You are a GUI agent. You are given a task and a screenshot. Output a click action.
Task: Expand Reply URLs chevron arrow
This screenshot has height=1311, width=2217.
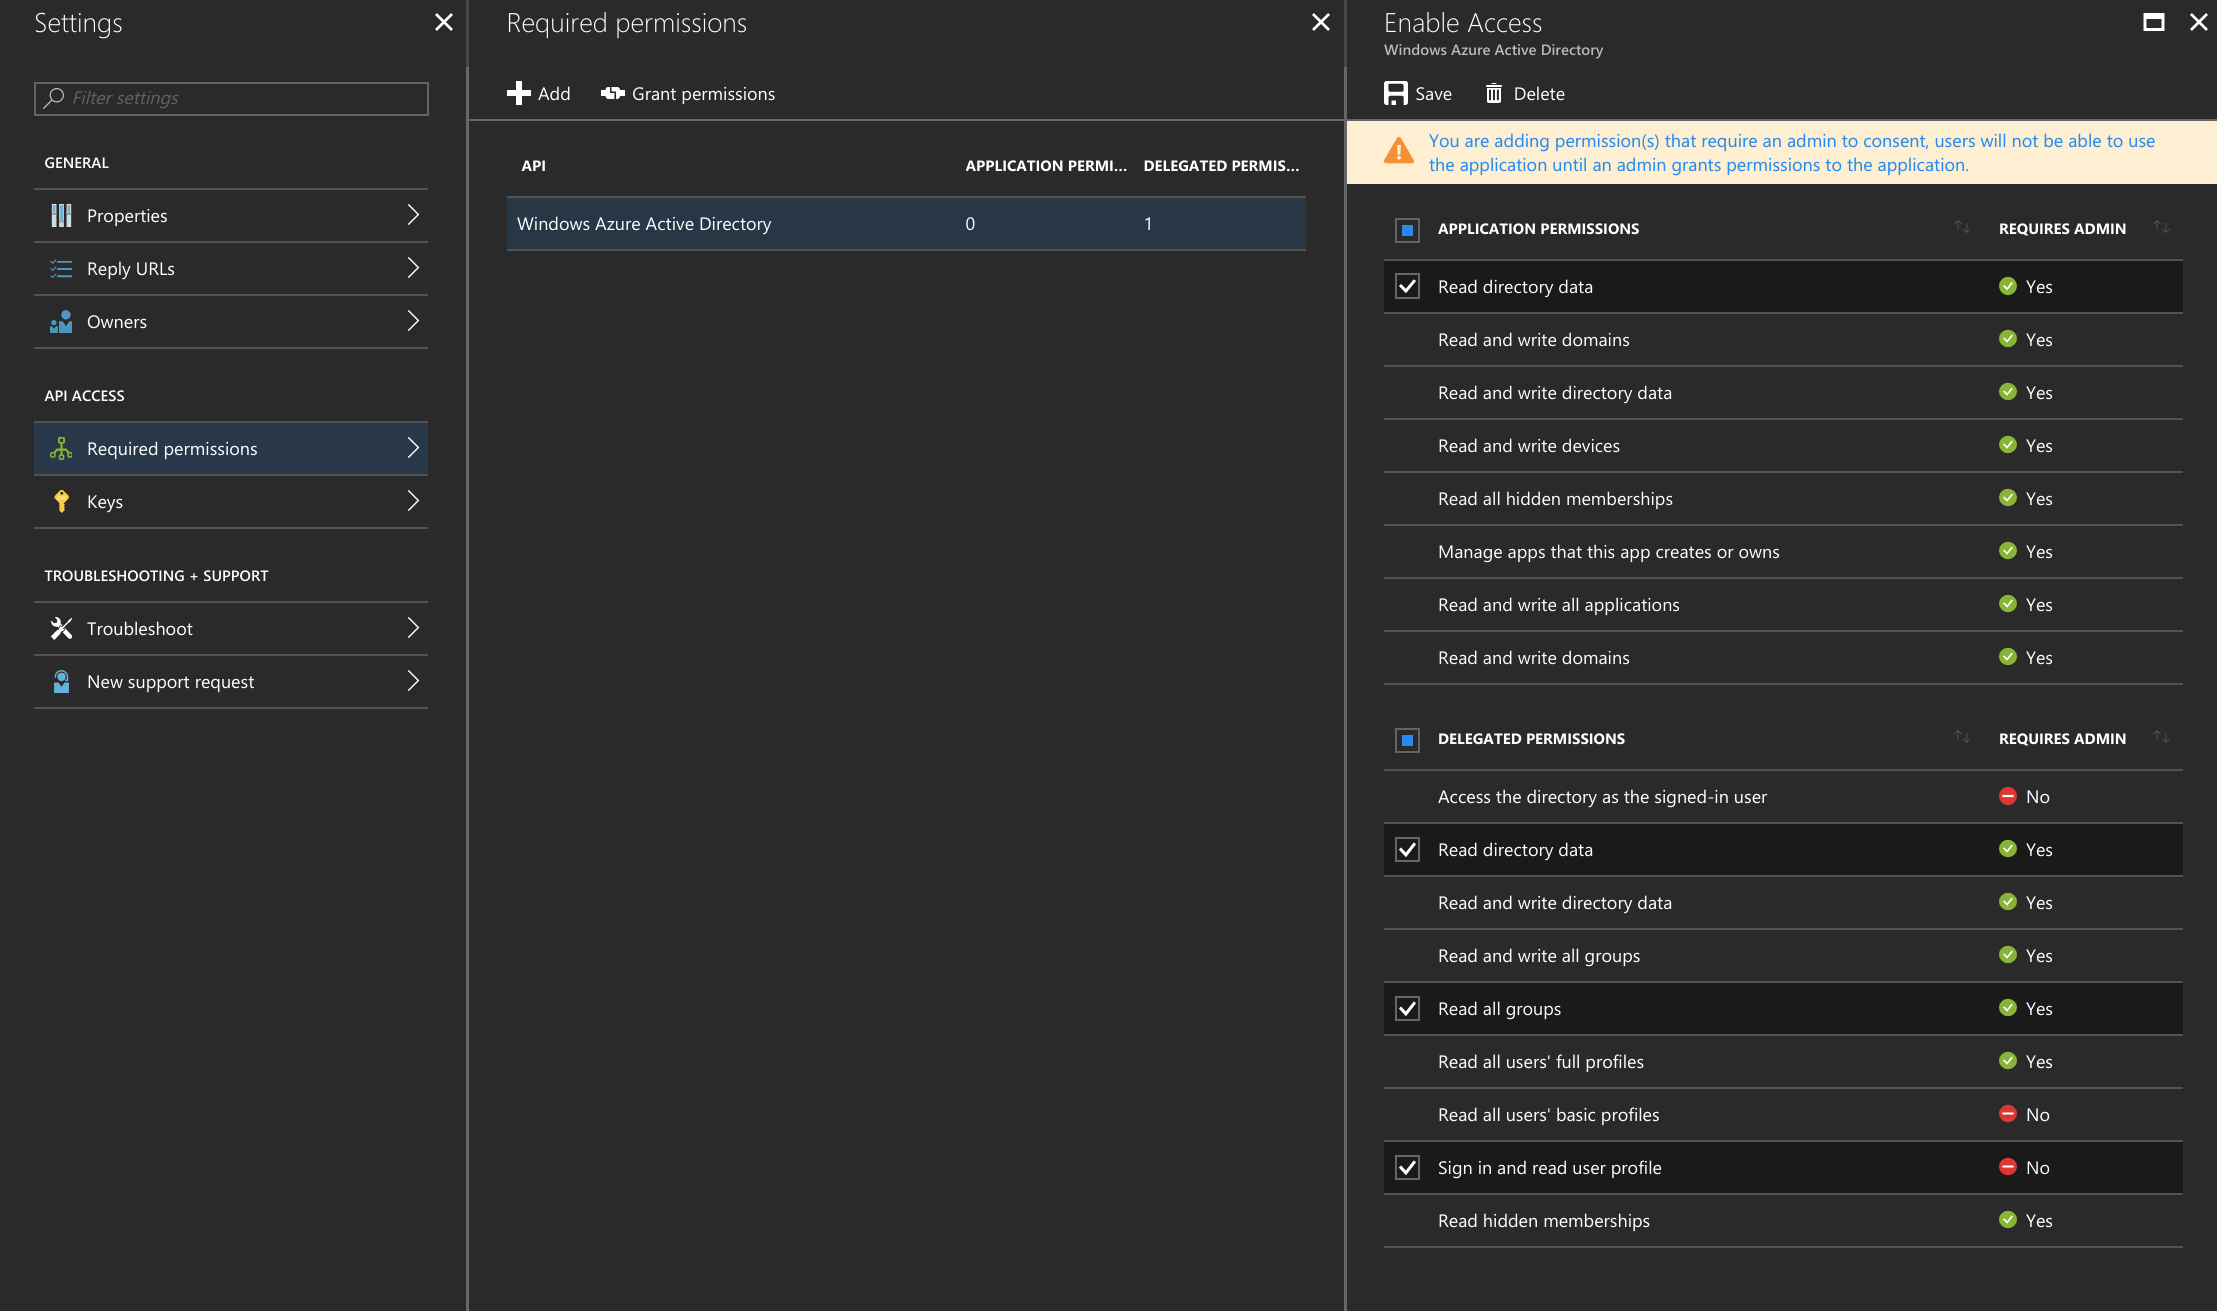click(x=413, y=268)
